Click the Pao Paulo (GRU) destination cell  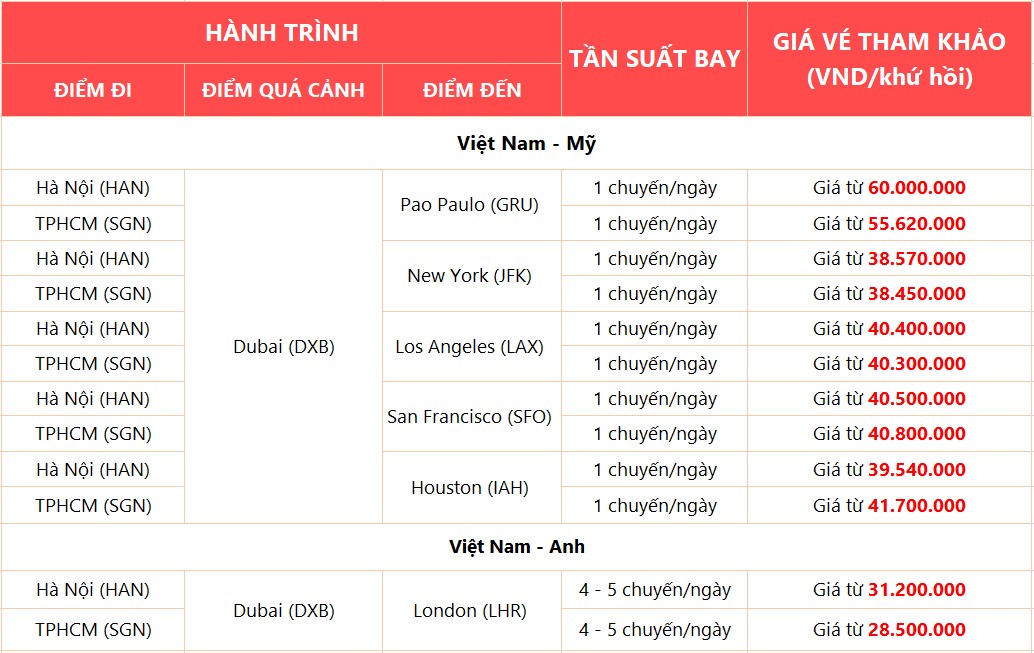tap(471, 205)
